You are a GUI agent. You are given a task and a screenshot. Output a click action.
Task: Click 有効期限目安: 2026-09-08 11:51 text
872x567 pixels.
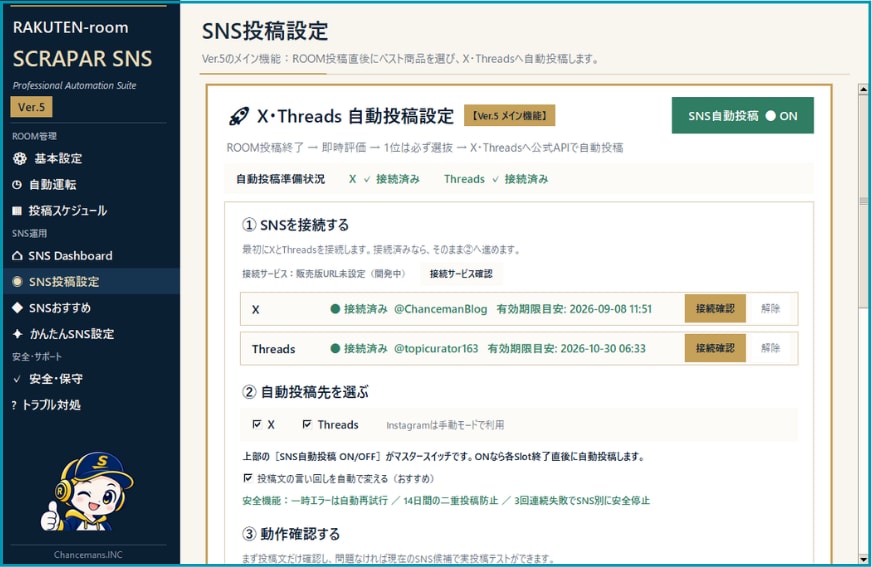pos(574,309)
